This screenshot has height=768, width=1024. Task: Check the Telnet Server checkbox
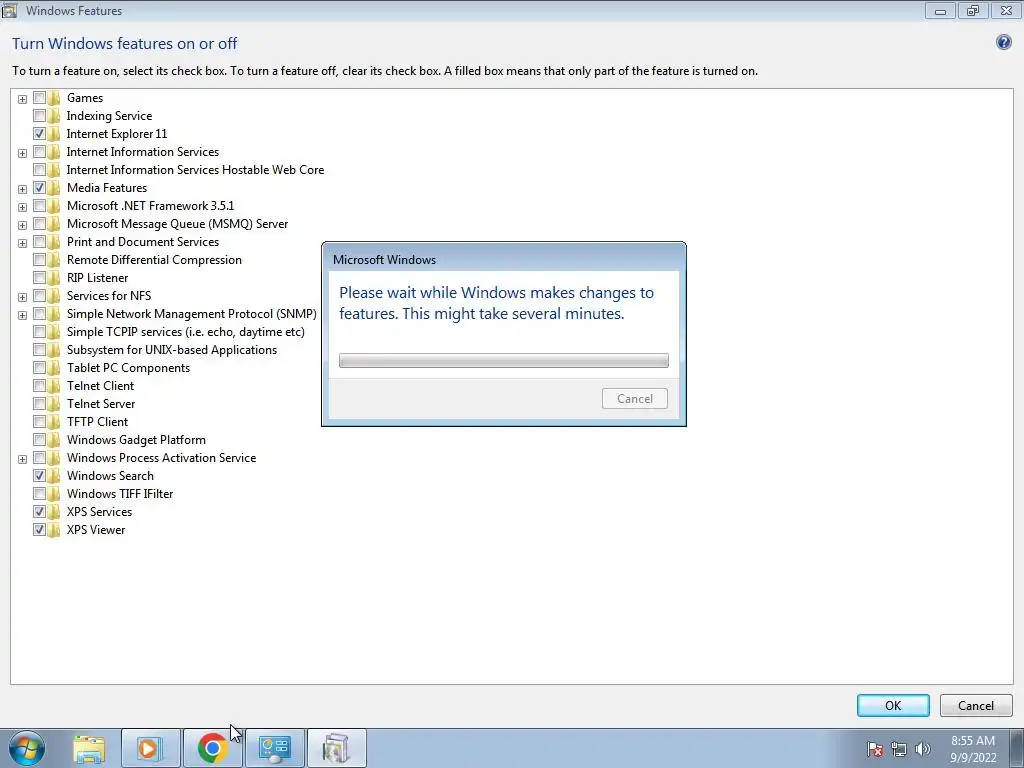click(39, 404)
